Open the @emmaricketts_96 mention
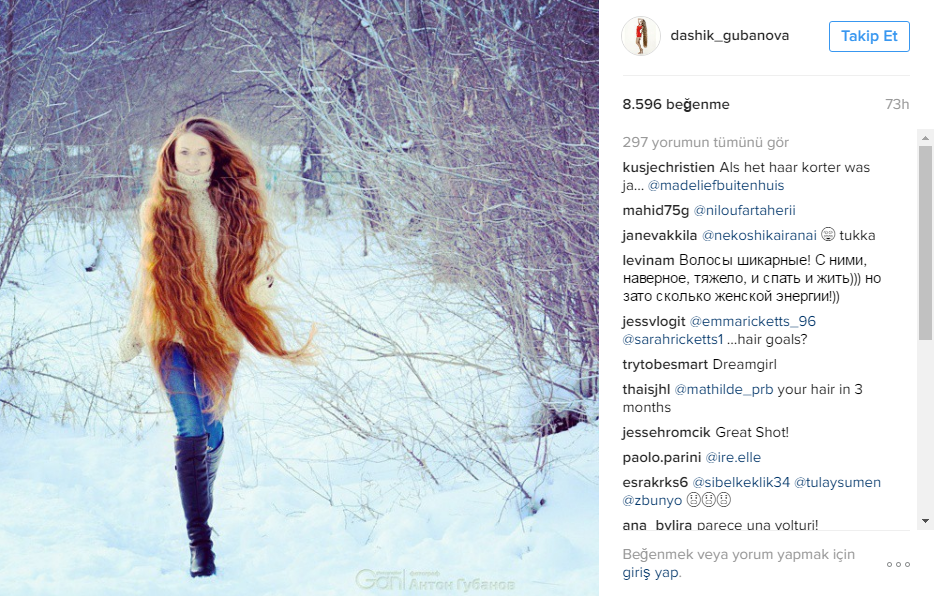Viewport: 934px width, 596px height. pos(752,322)
